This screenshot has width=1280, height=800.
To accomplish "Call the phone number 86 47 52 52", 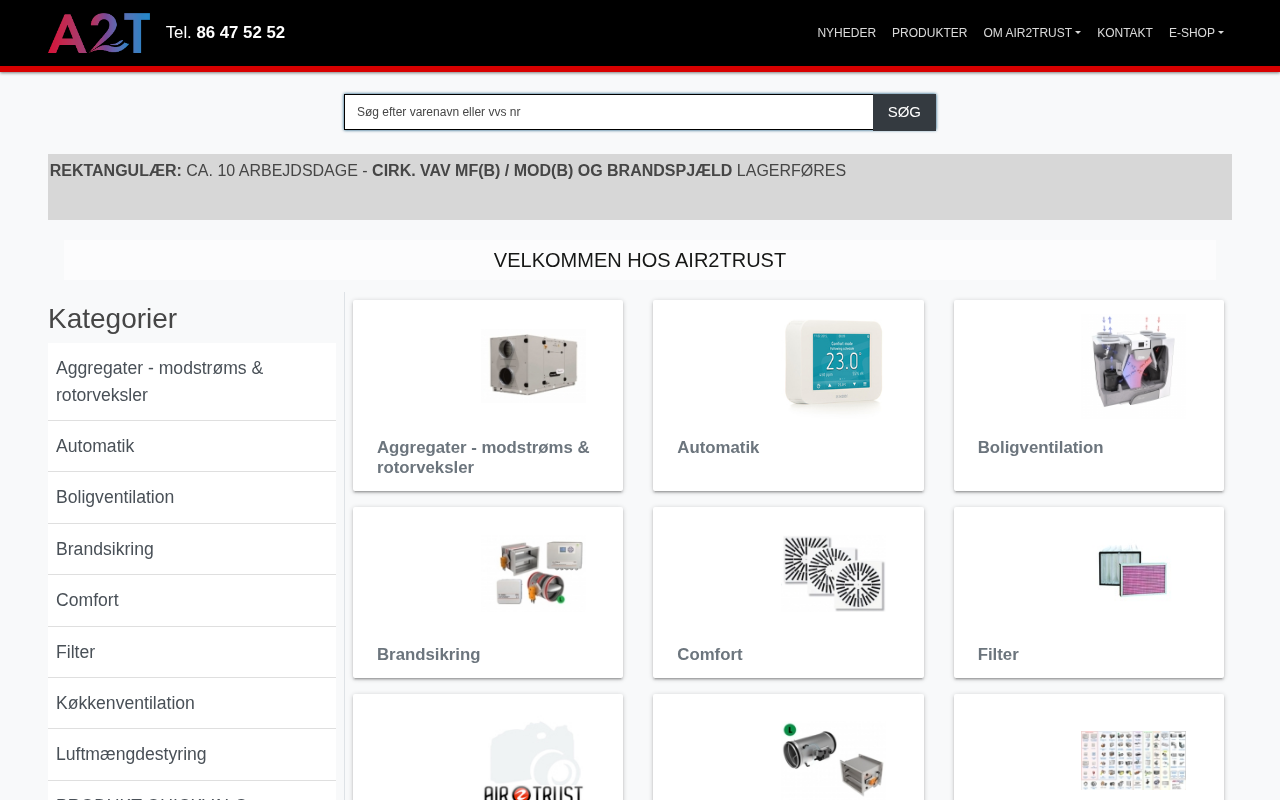I will (x=240, y=33).
